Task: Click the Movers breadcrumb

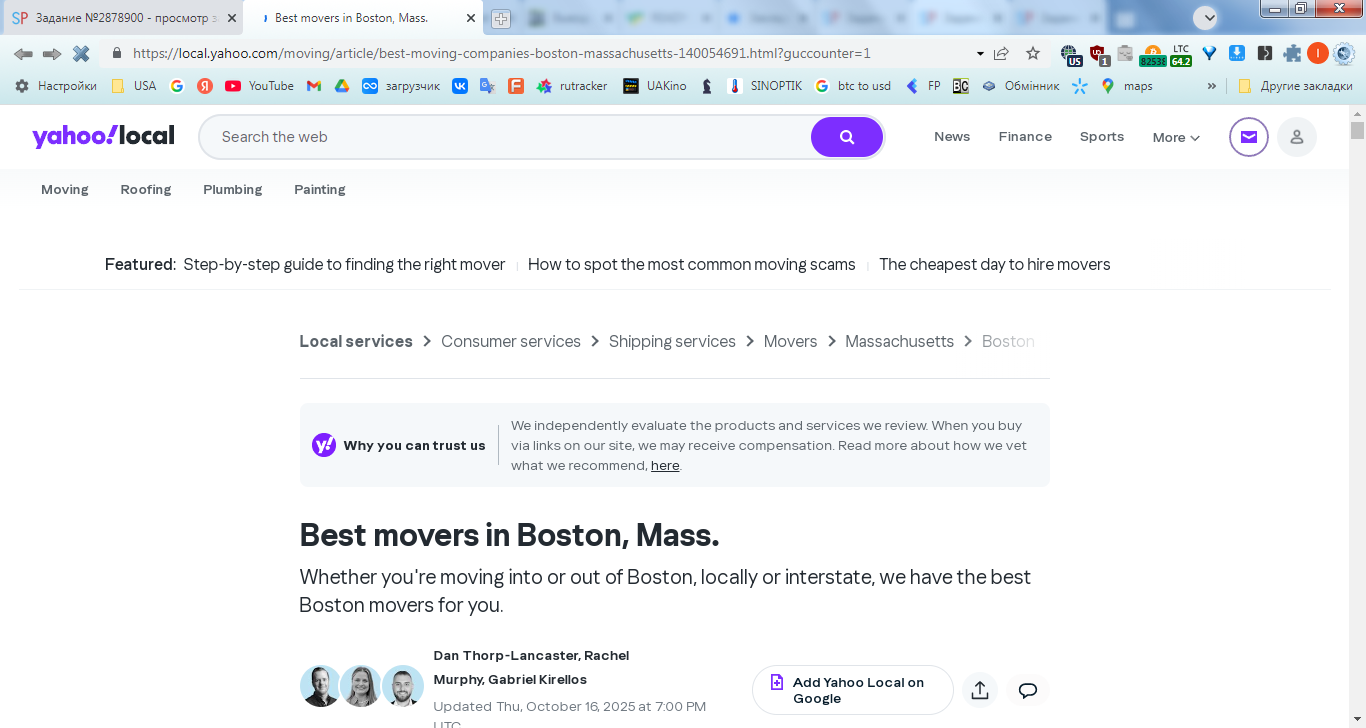Action: pyautogui.click(x=791, y=342)
